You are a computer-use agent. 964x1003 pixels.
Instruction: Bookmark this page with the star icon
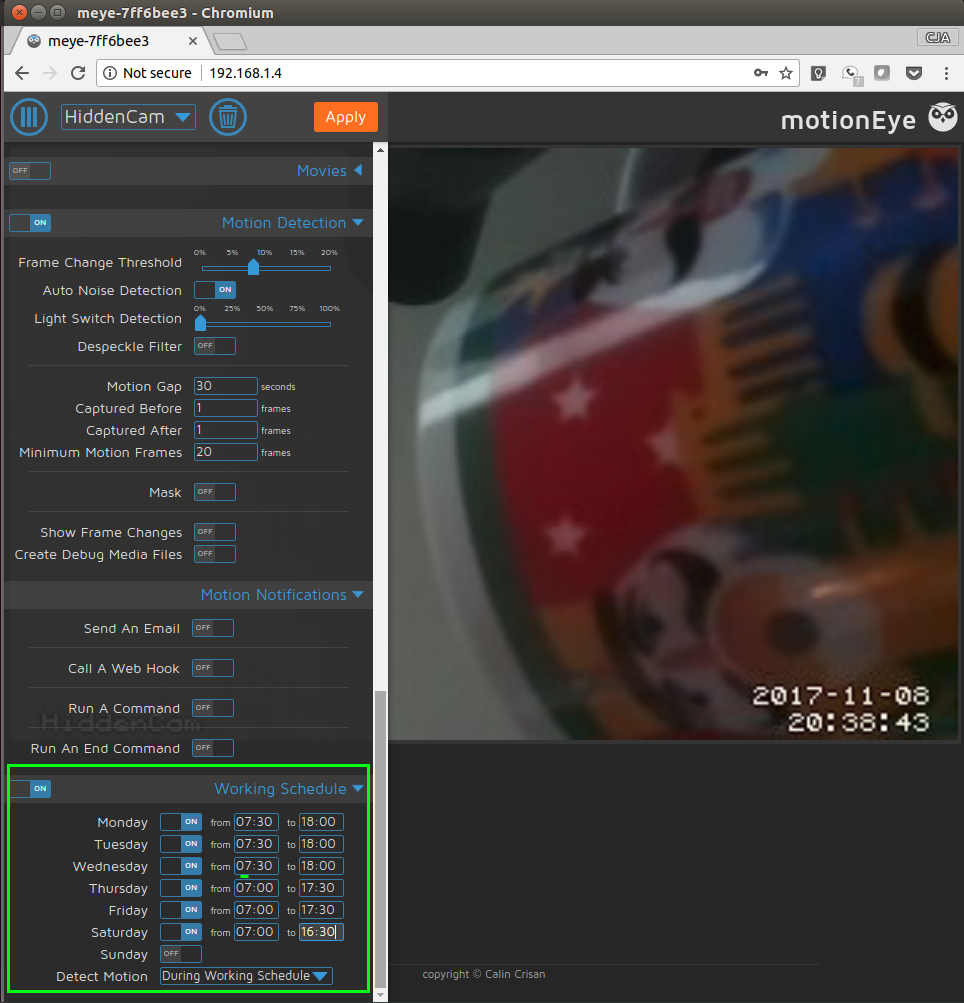[x=786, y=73]
